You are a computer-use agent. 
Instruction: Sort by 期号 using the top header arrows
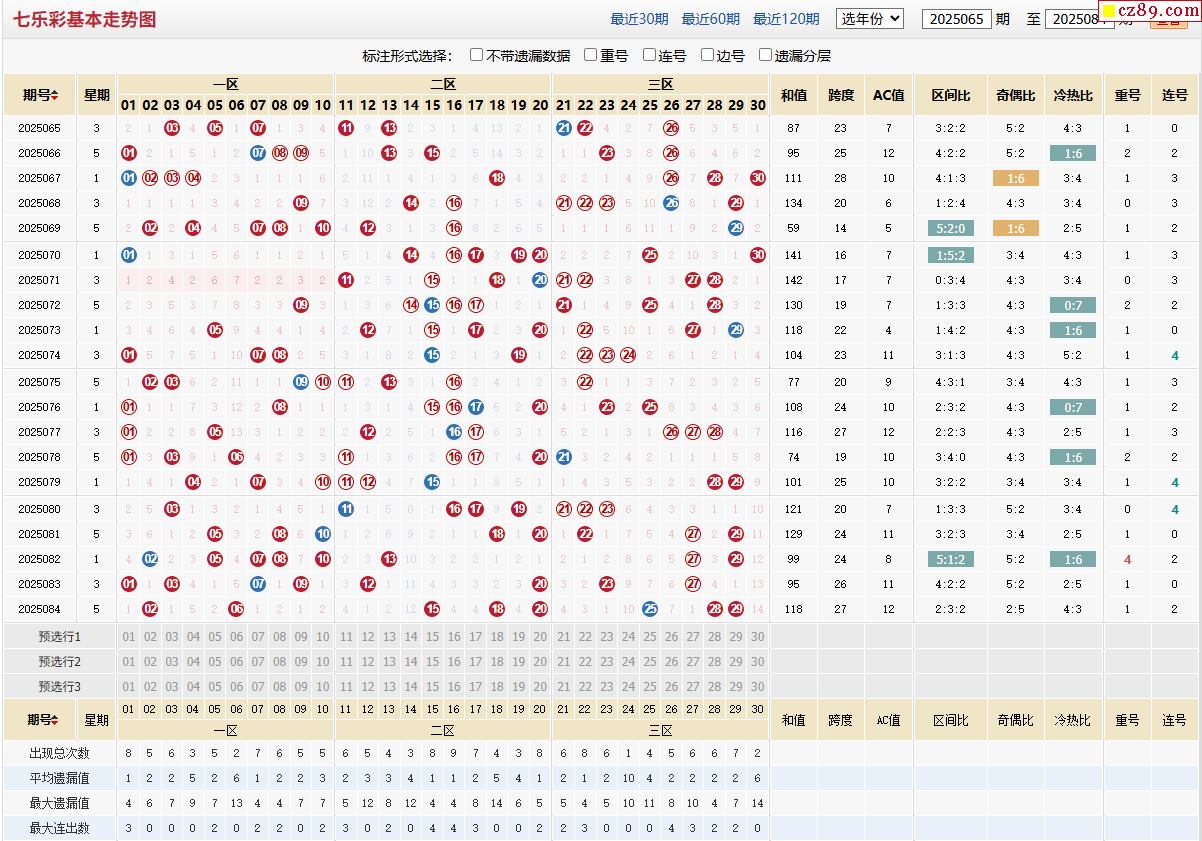tap(55, 95)
